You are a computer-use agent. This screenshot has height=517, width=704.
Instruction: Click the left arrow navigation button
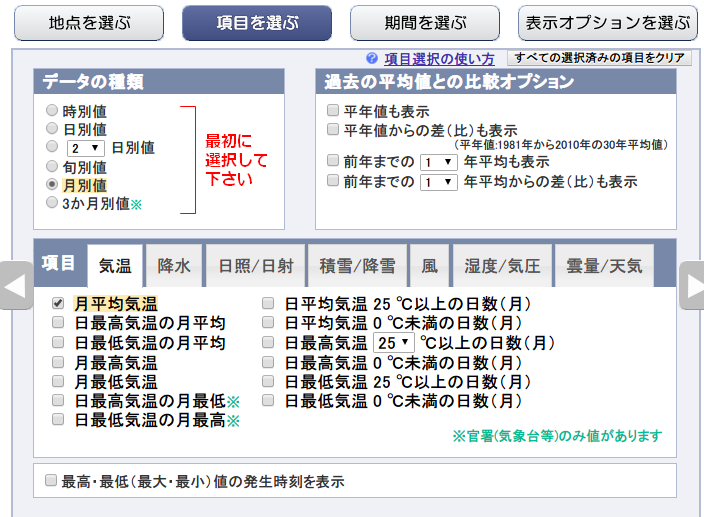[x=16, y=285]
